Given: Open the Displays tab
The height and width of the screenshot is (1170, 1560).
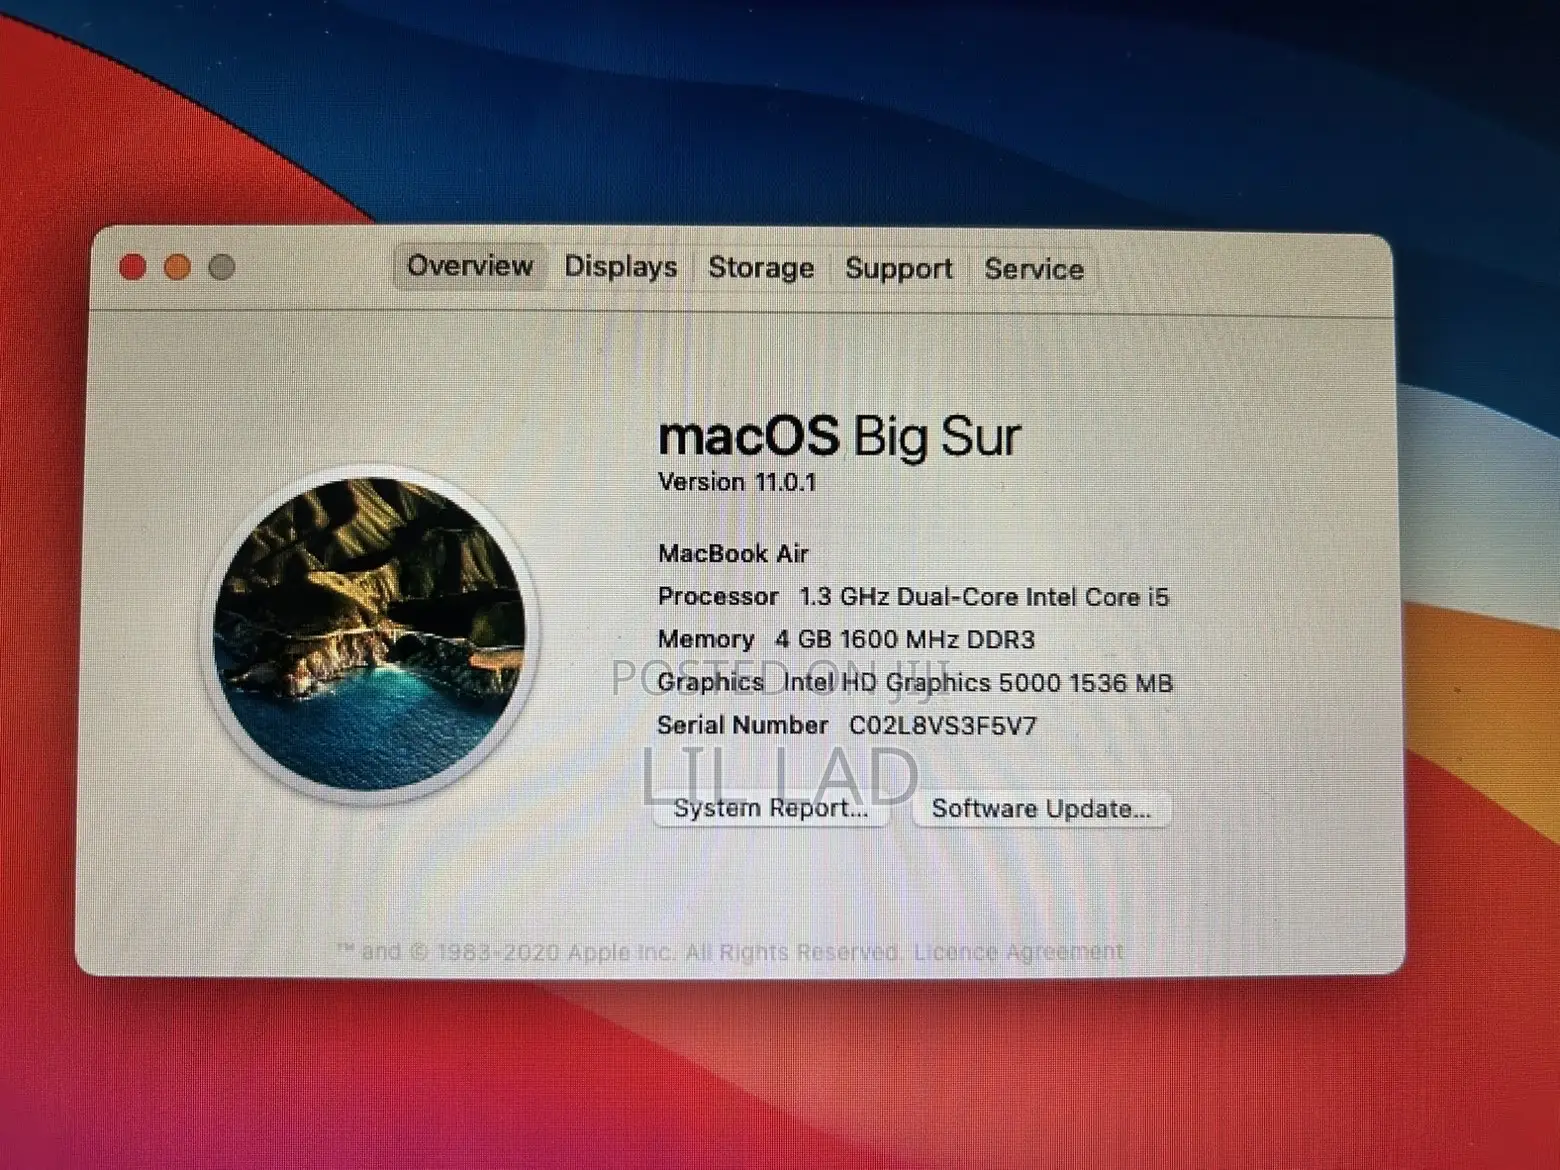Looking at the screenshot, I should (621, 267).
